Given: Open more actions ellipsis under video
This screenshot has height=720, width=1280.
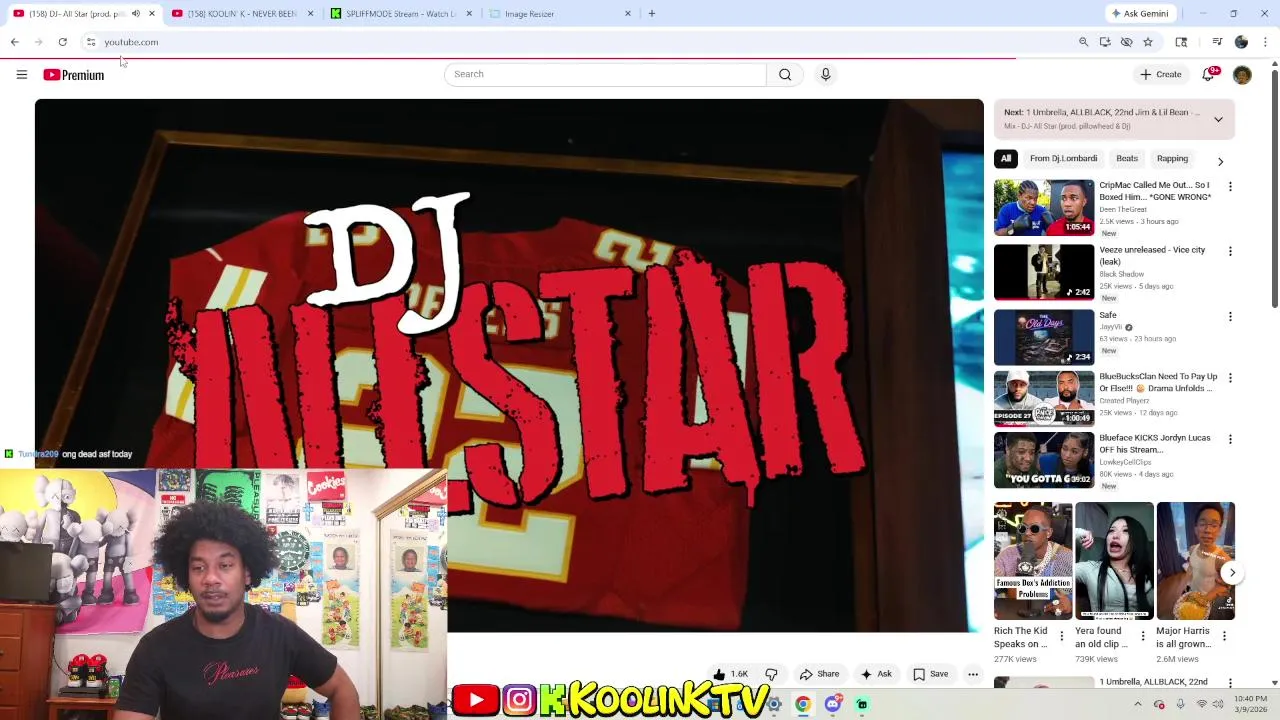Looking at the screenshot, I should click(x=972, y=674).
